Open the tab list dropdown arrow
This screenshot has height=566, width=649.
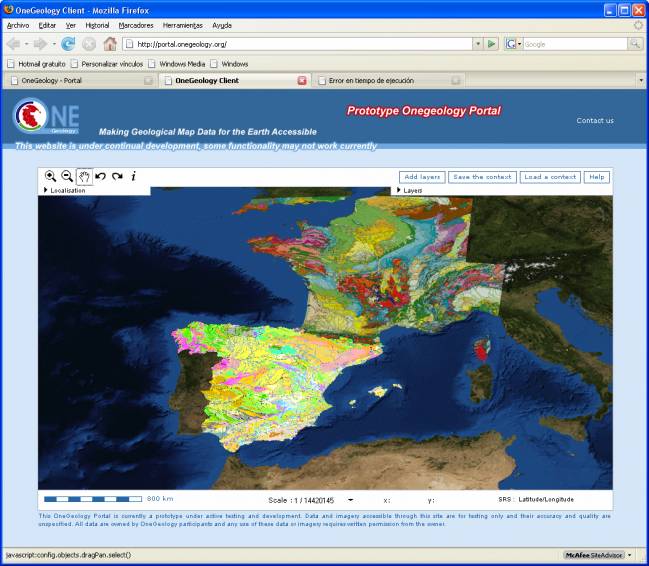[641, 80]
